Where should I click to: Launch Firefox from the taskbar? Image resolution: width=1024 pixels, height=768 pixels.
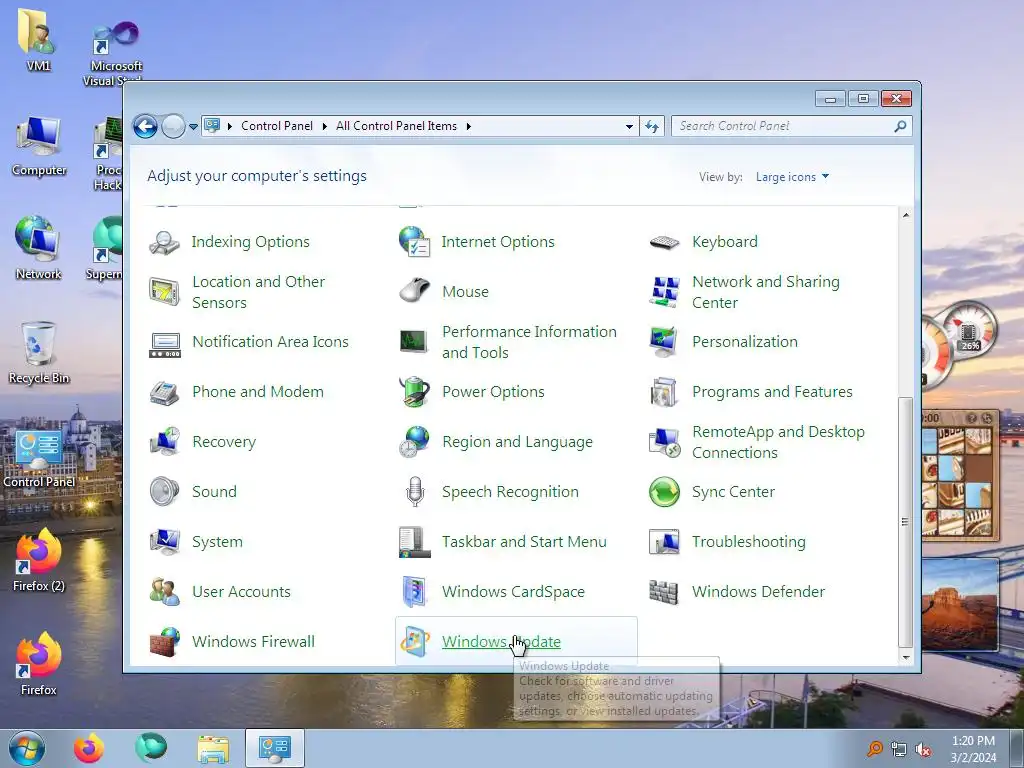pyautogui.click(x=89, y=748)
